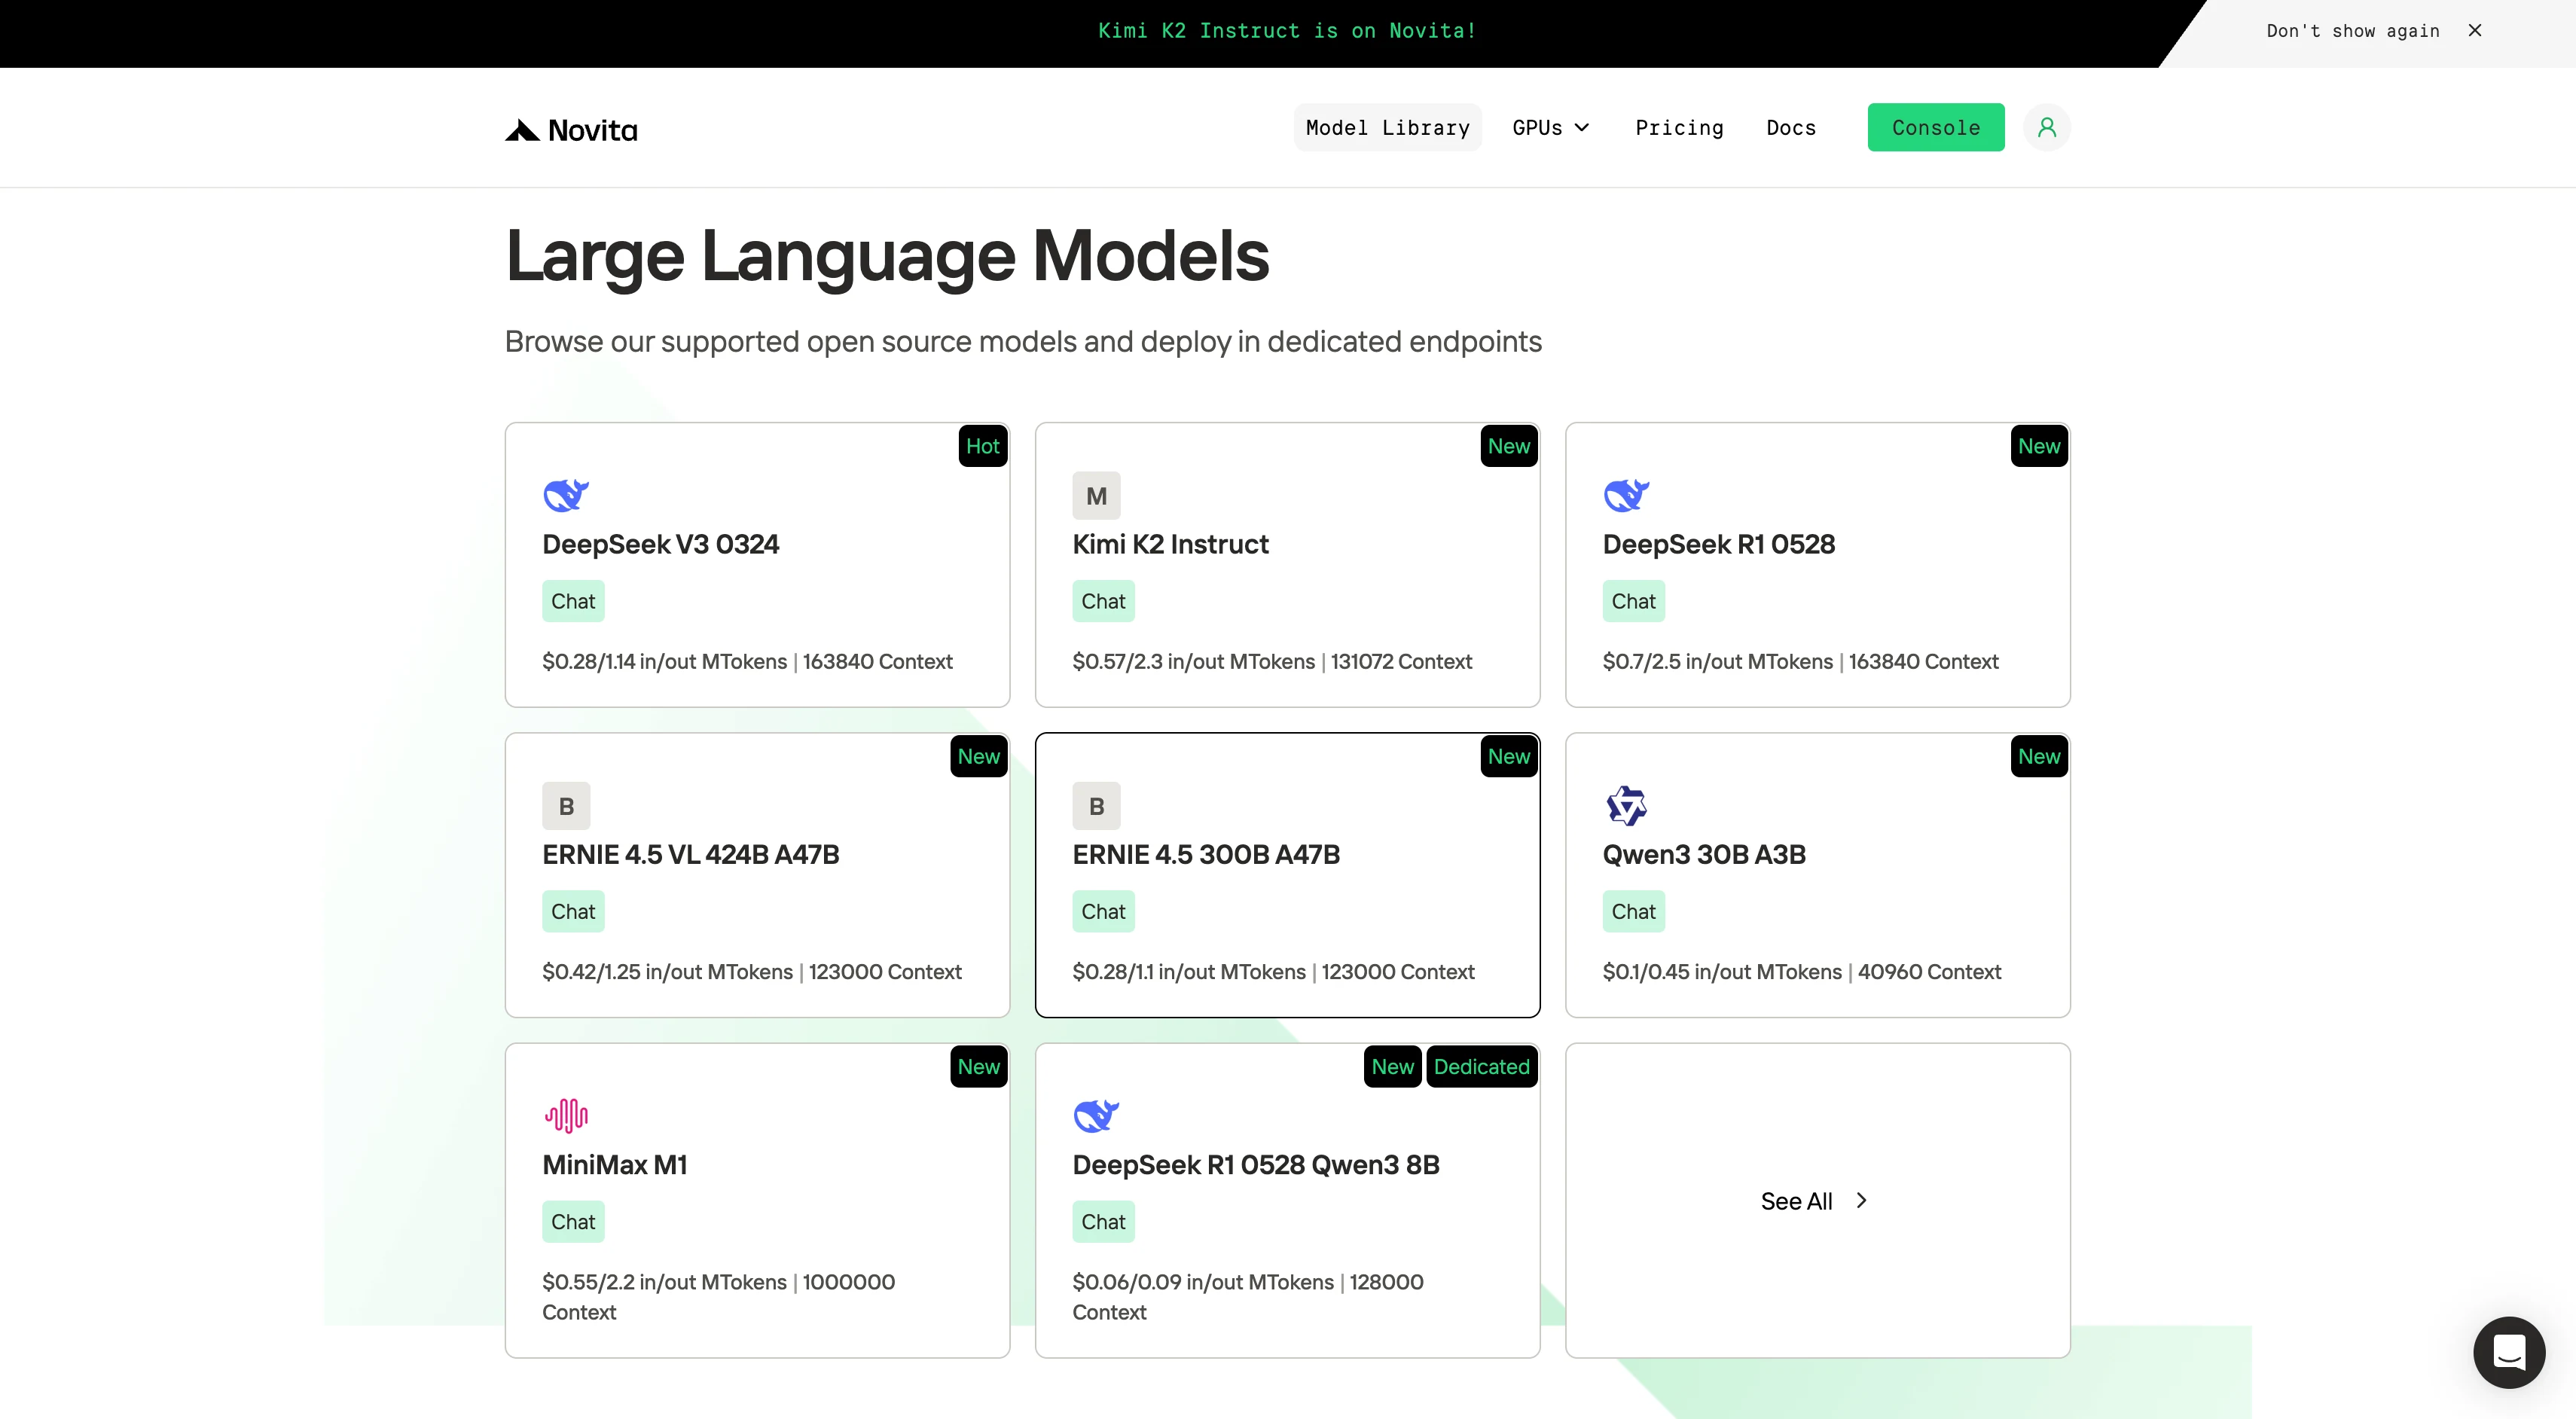The height and width of the screenshot is (1419, 2576).
Task: Click the Chat tag on DeepSeek R1 0528 Qwen3 8B
Action: point(1103,1221)
